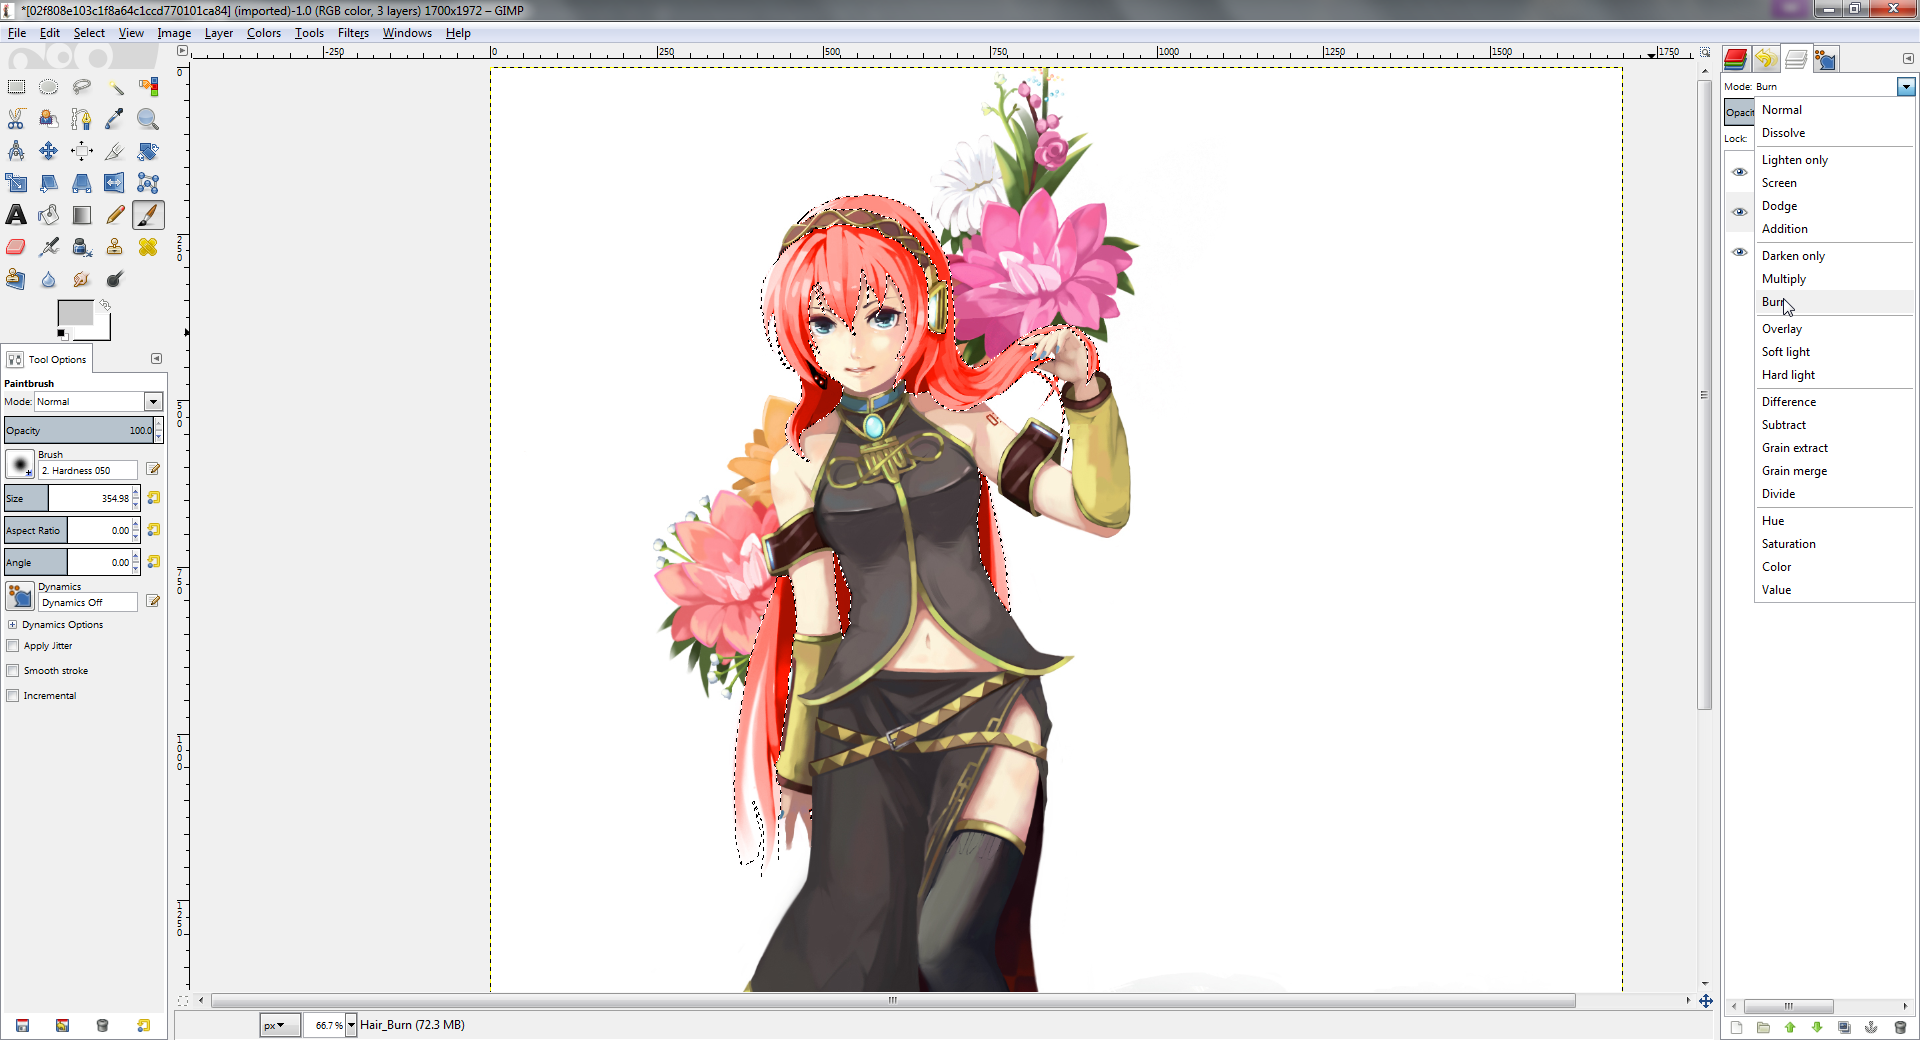The width and height of the screenshot is (1920, 1040).
Task: Switch to the Undo History tab
Action: click(1765, 59)
